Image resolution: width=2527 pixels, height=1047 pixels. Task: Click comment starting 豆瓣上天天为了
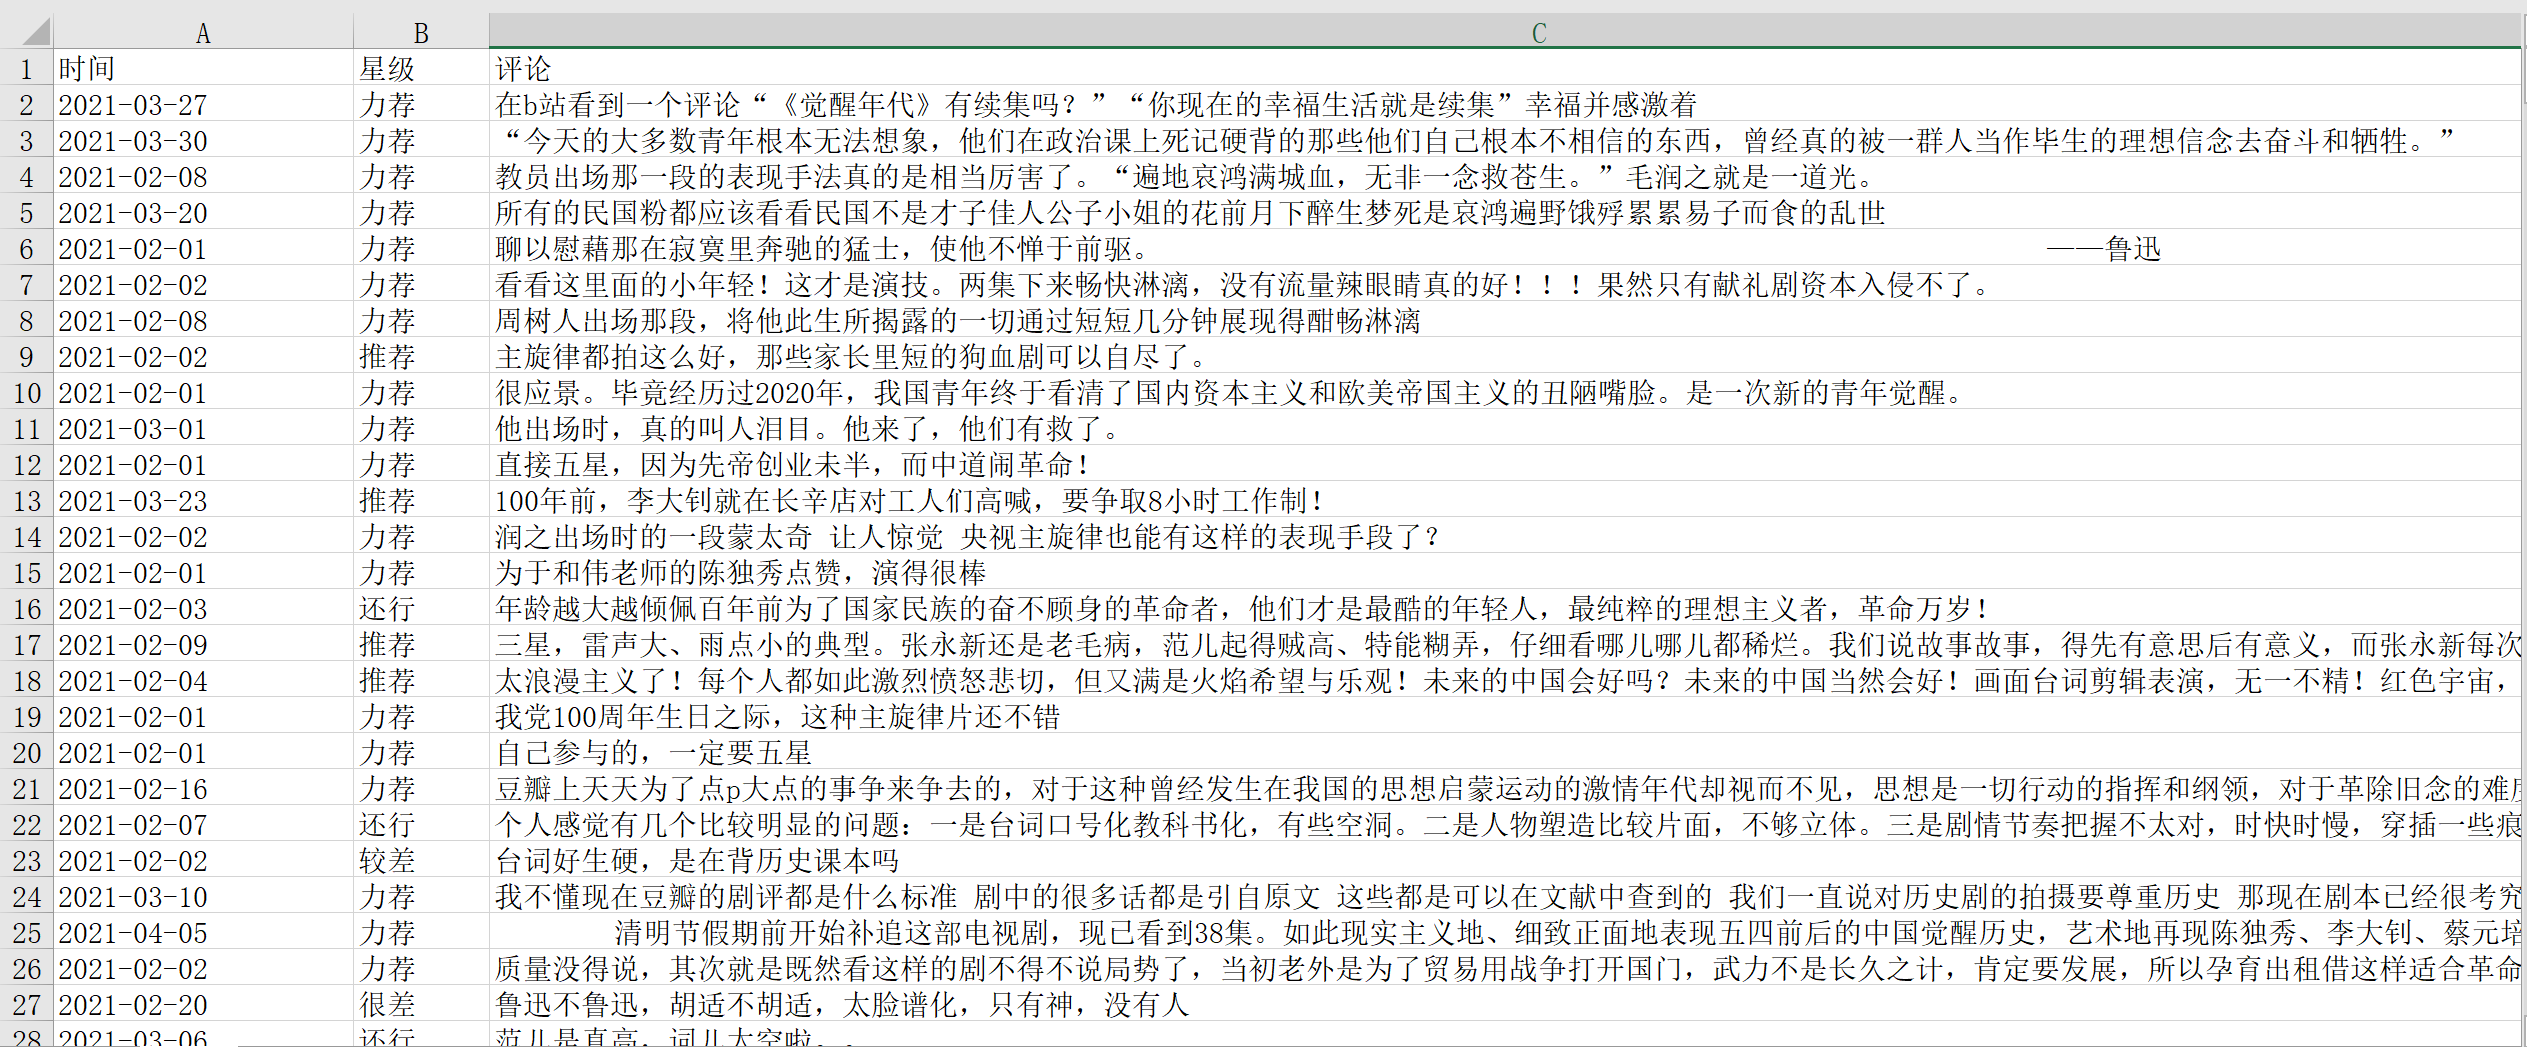coord(1507,789)
